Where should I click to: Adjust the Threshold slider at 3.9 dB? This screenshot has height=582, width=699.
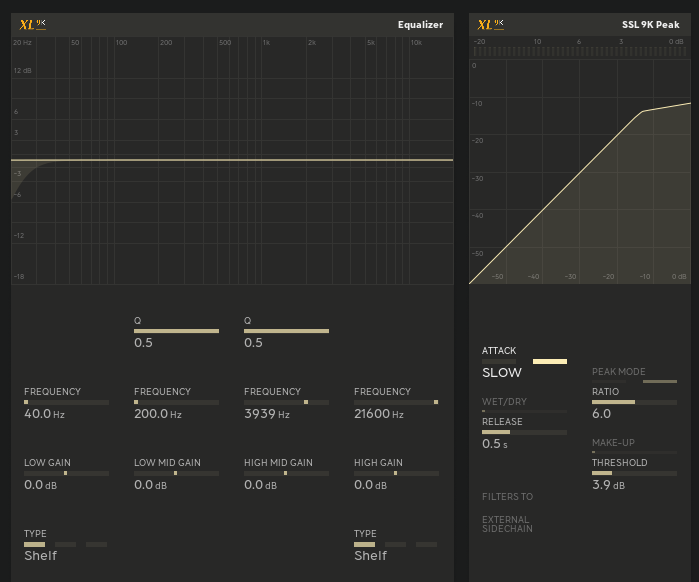tap(634, 473)
